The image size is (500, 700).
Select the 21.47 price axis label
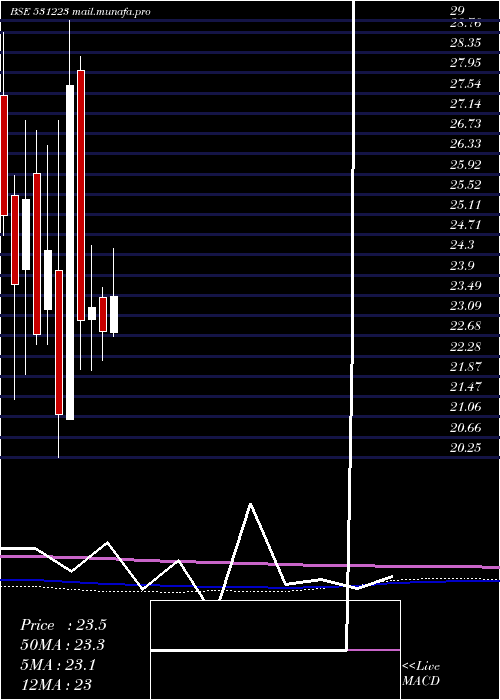coord(466,386)
